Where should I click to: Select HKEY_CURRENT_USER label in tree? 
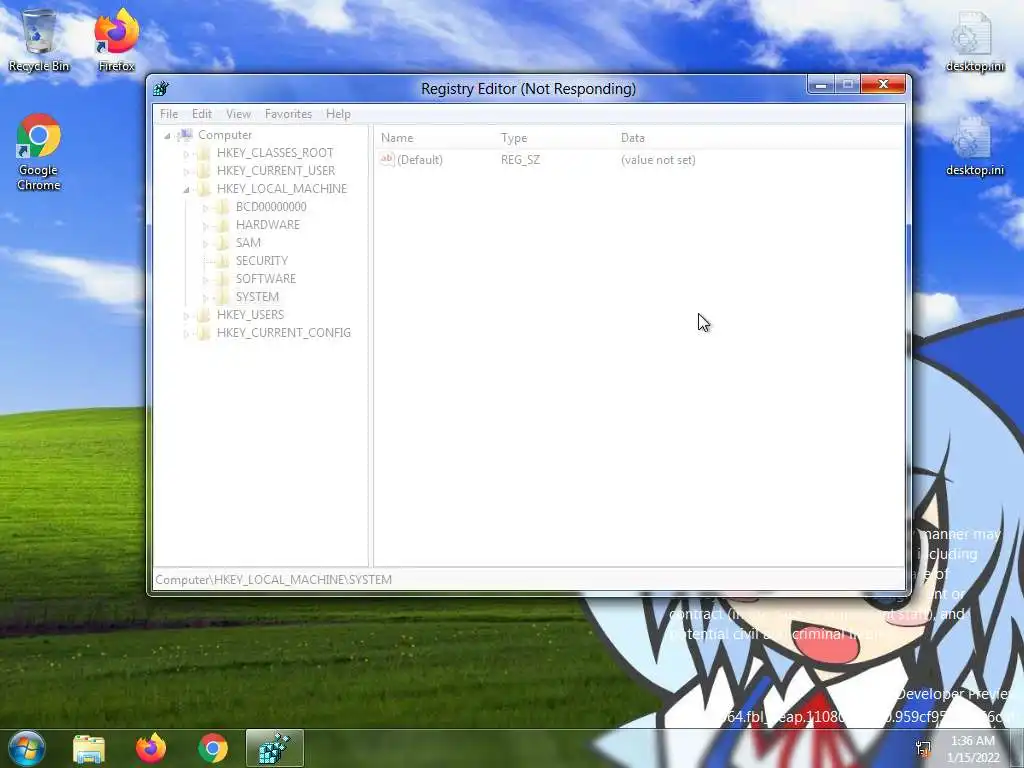(x=276, y=170)
